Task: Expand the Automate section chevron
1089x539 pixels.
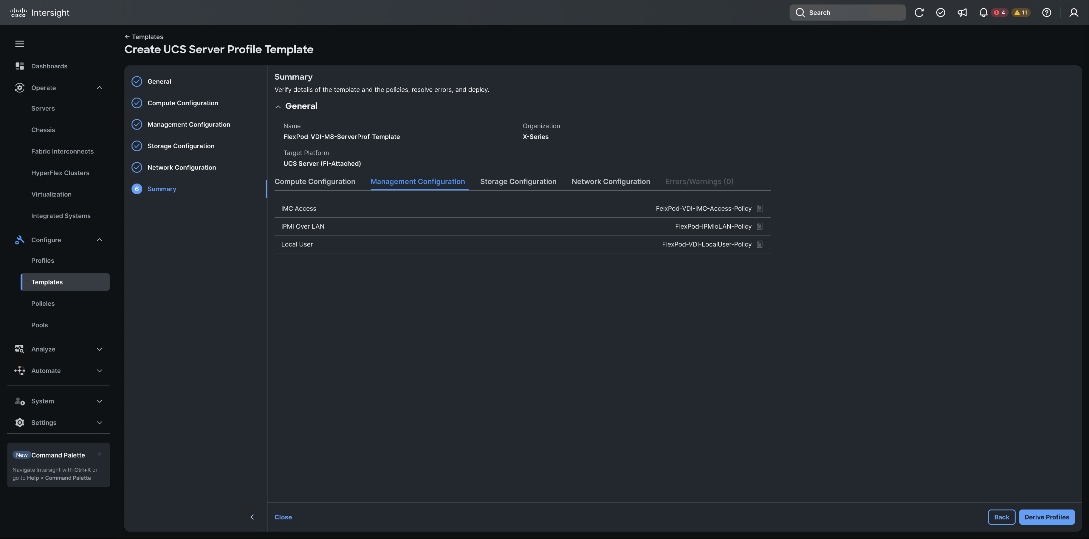Action: [99, 370]
